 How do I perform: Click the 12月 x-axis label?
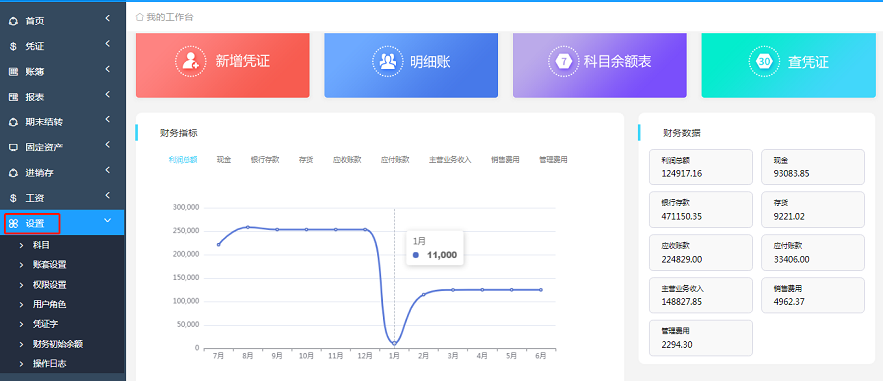tap(365, 356)
